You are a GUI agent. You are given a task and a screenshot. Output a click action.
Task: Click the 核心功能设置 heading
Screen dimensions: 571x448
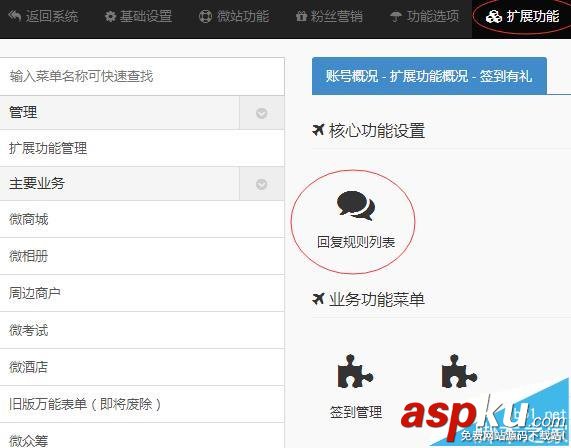tap(377, 130)
